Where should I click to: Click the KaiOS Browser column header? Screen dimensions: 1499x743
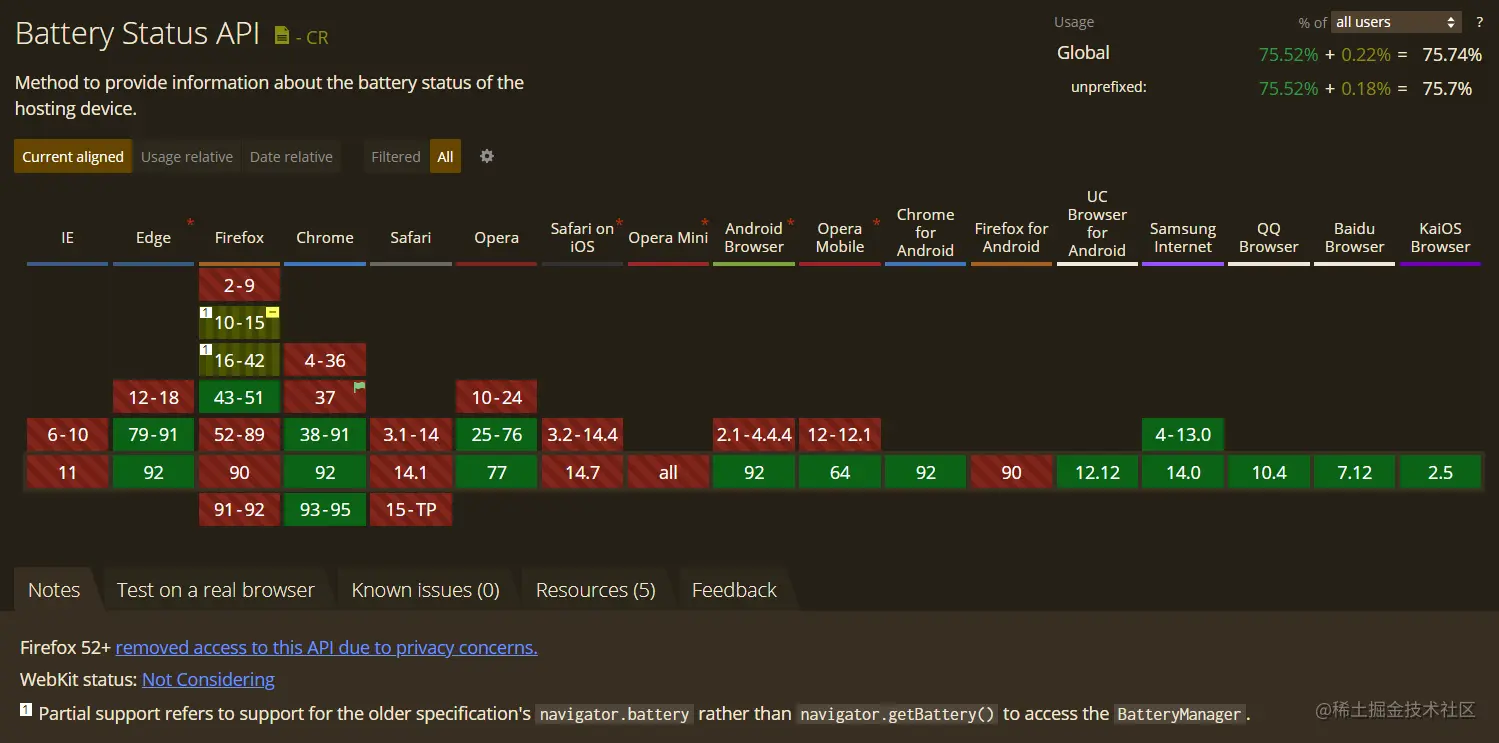1441,237
